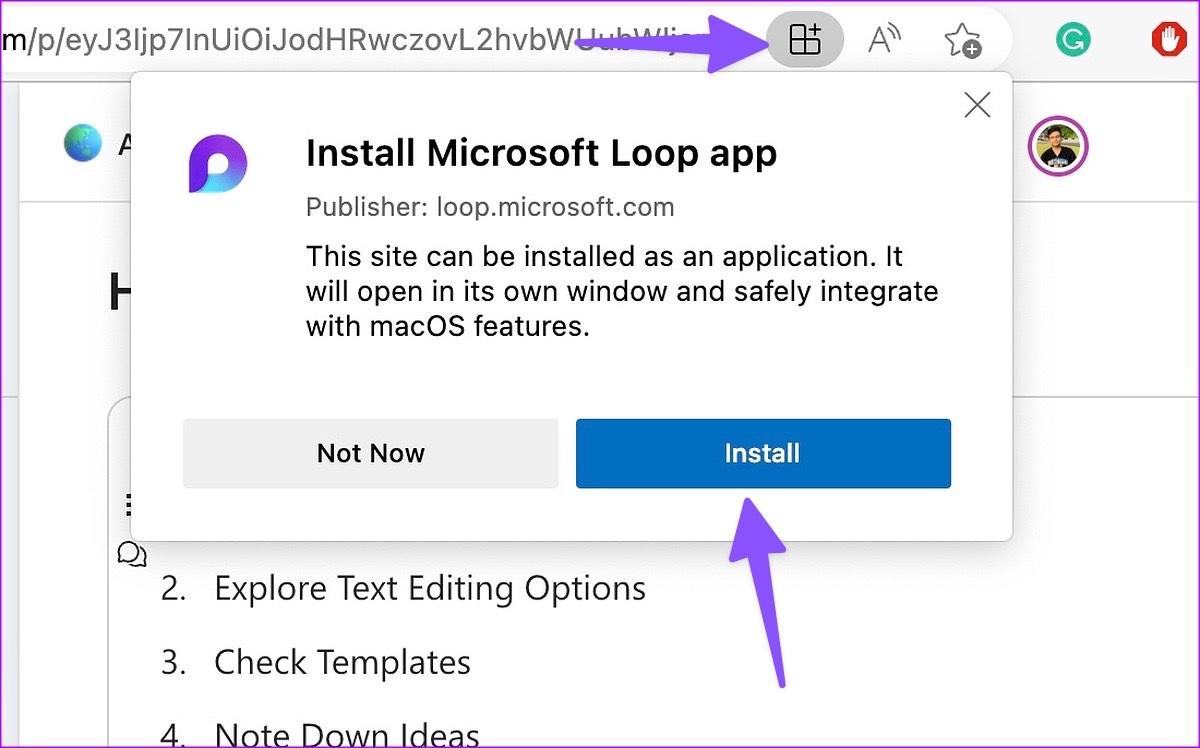
Task: Open the green Grammarly extension
Action: click(x=1073, y=40)
